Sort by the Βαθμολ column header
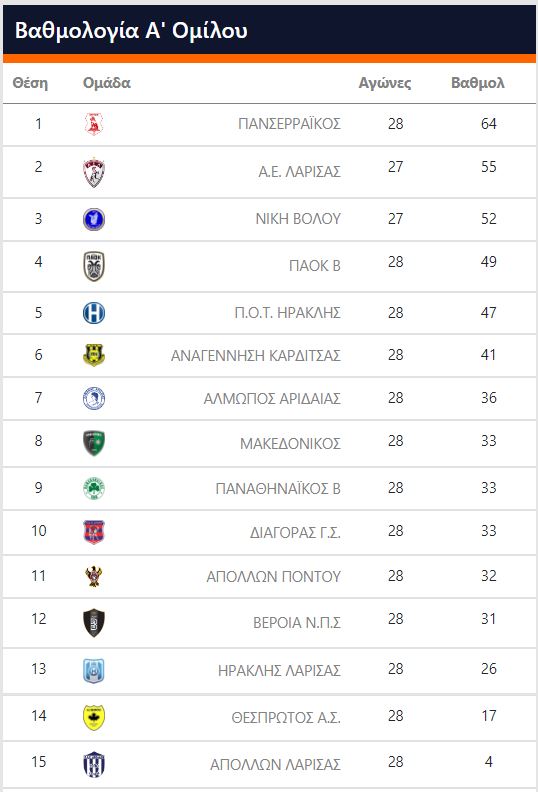Viewport: 538px width, 792px height. click(x=478, y=82)
